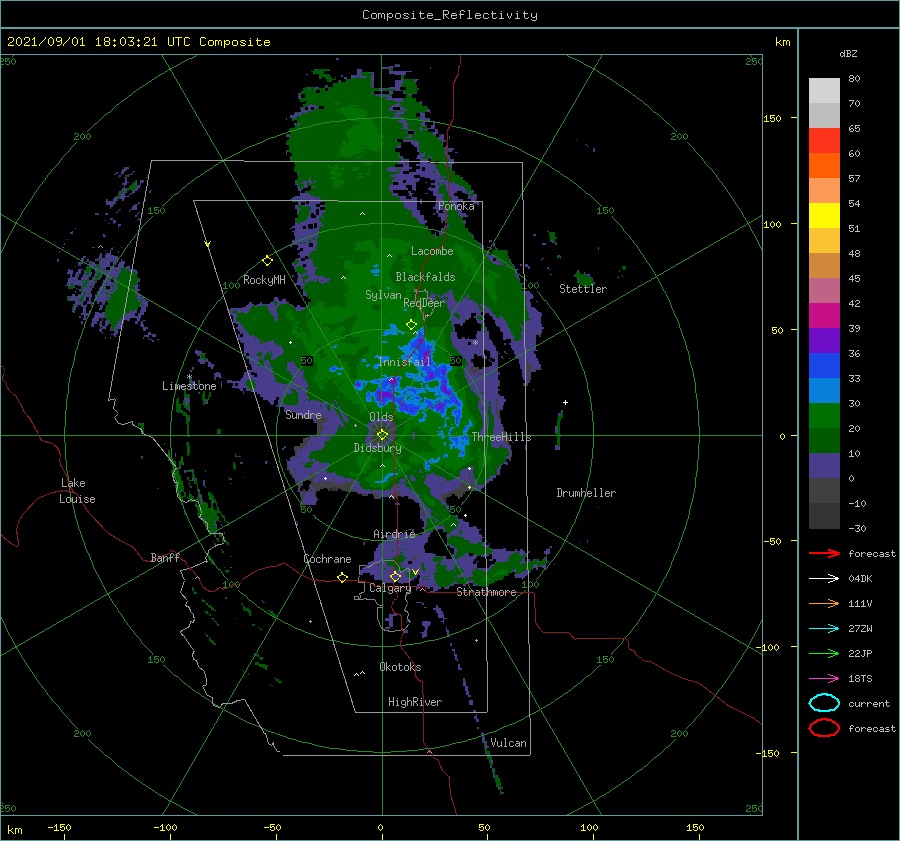Click the dBZ legend heading
This screenshot has width=900, height=841.
coord(848,53)
